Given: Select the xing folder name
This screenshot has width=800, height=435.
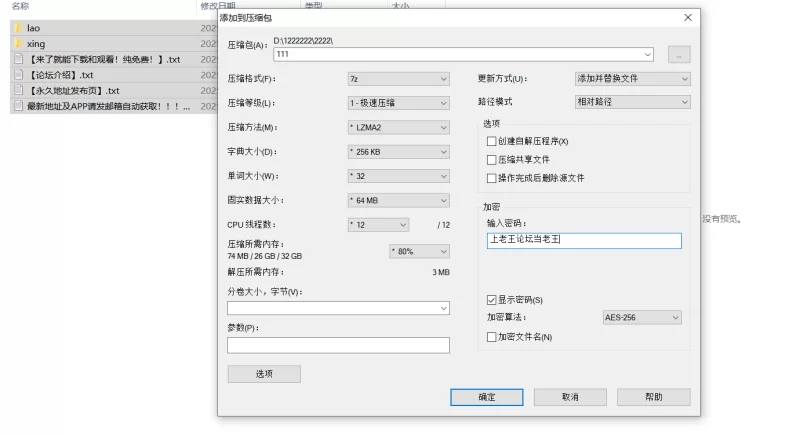Looking at the screenshot, I should point(36,44).
